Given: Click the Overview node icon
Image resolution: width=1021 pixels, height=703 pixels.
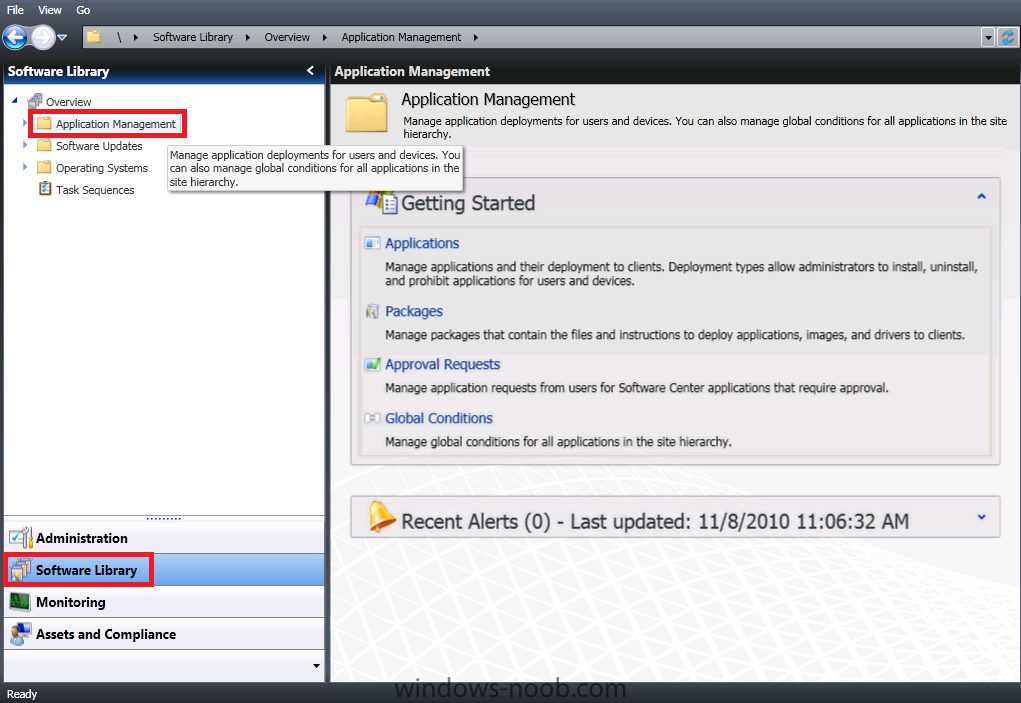Looking at the screenshot, I should (35, 101).
